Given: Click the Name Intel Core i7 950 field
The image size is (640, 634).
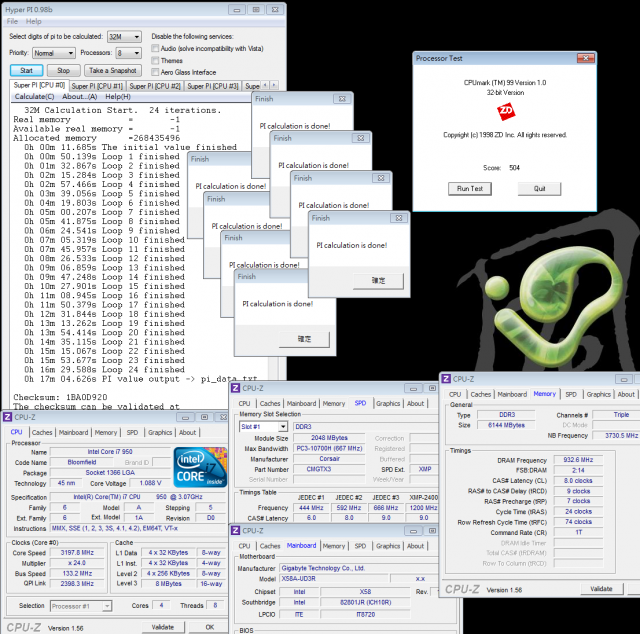Looking at the screenshot, I should [110, 452].
